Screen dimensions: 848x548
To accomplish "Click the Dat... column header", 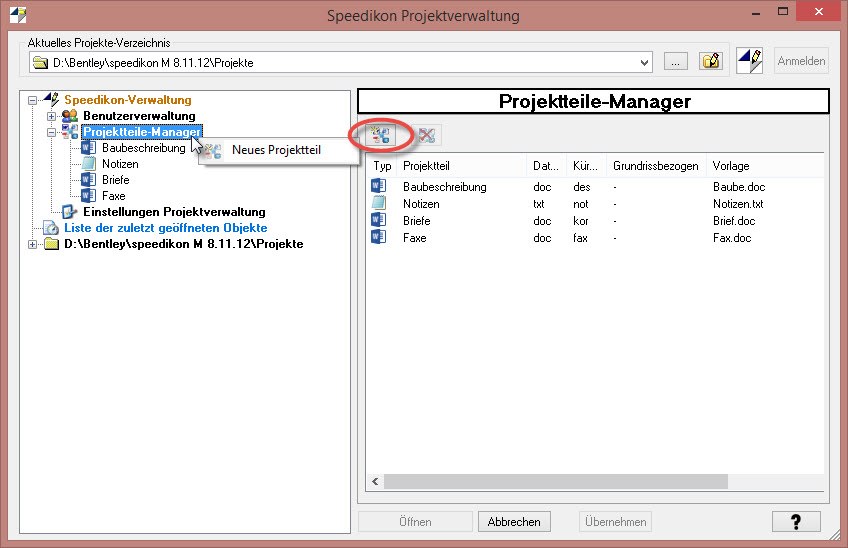I will (546, 166).
